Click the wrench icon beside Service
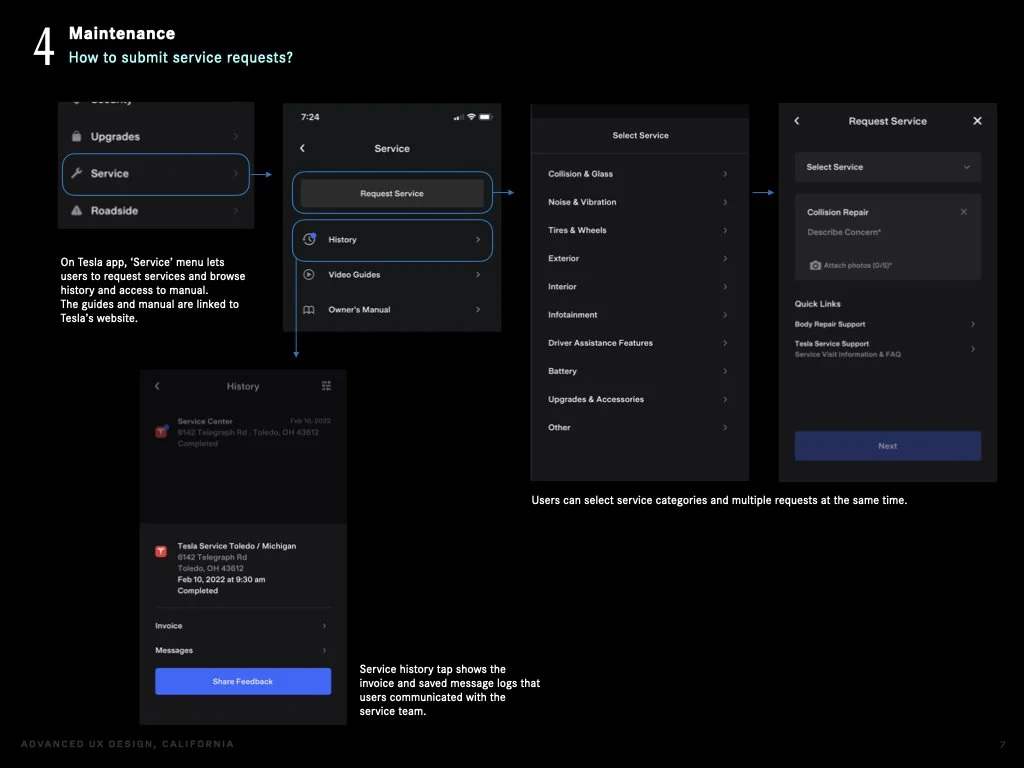 (x=76, y=173)
